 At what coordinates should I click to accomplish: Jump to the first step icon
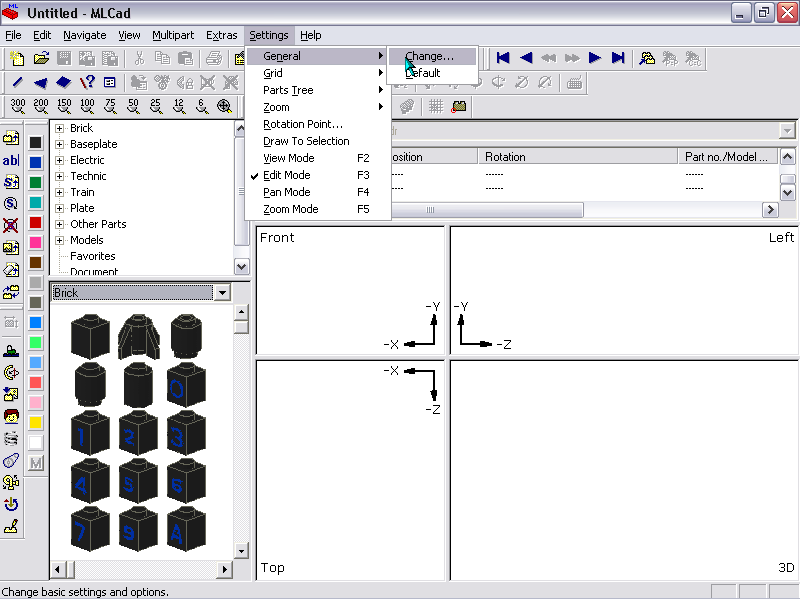[503, 58]
